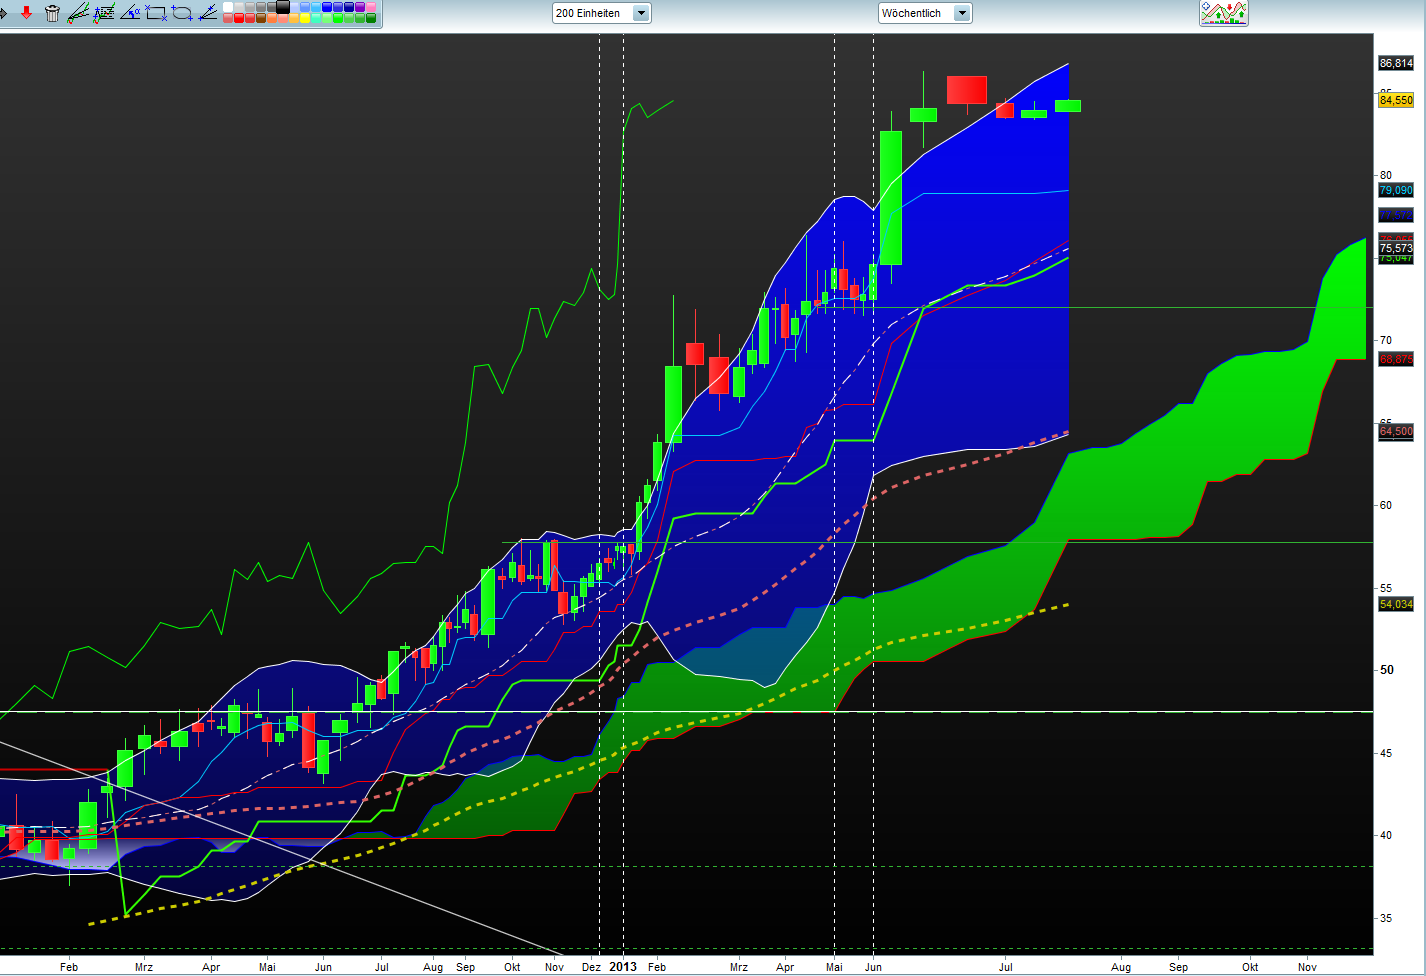The image size is (1426, 976).
Task: Click the Dez label on time axis
Action: tap(591, 967)
